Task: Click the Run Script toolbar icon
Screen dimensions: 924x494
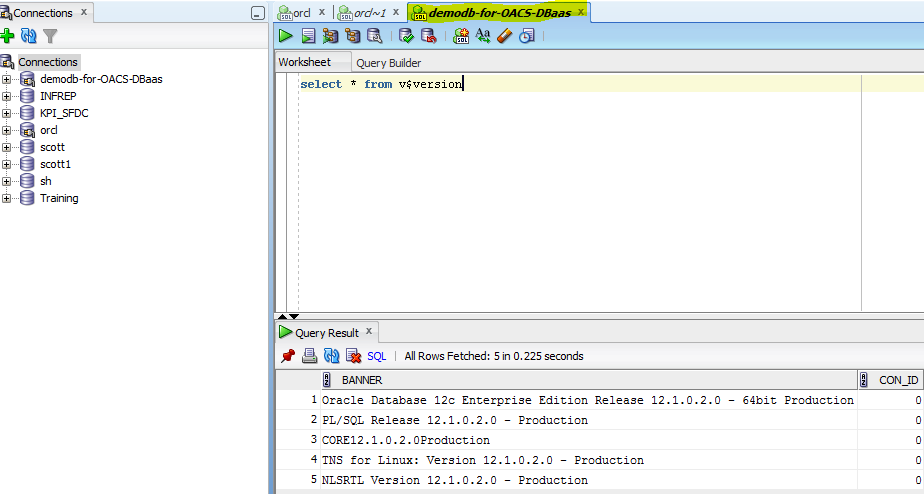Action: (x=308, y=36)
